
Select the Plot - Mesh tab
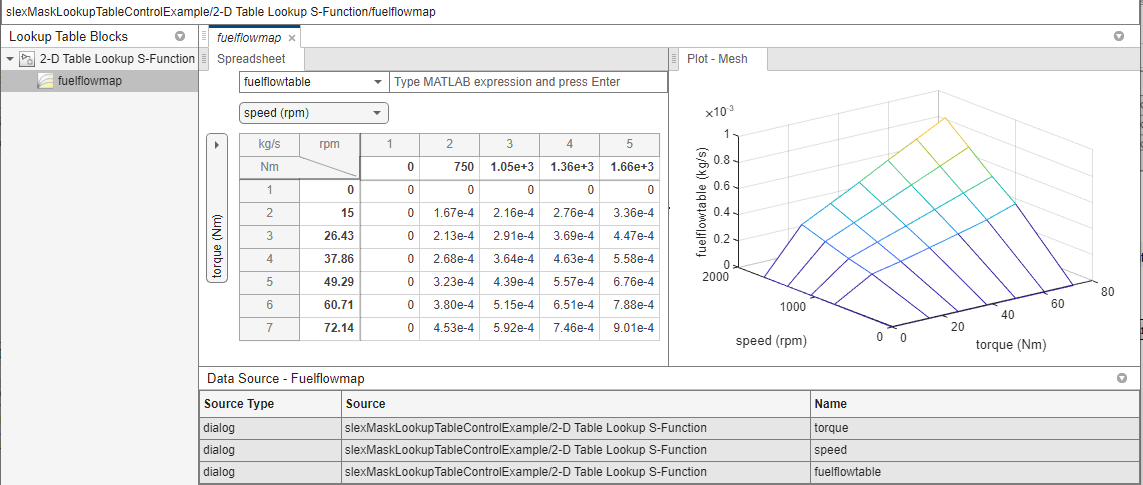[x=718, y=59]
